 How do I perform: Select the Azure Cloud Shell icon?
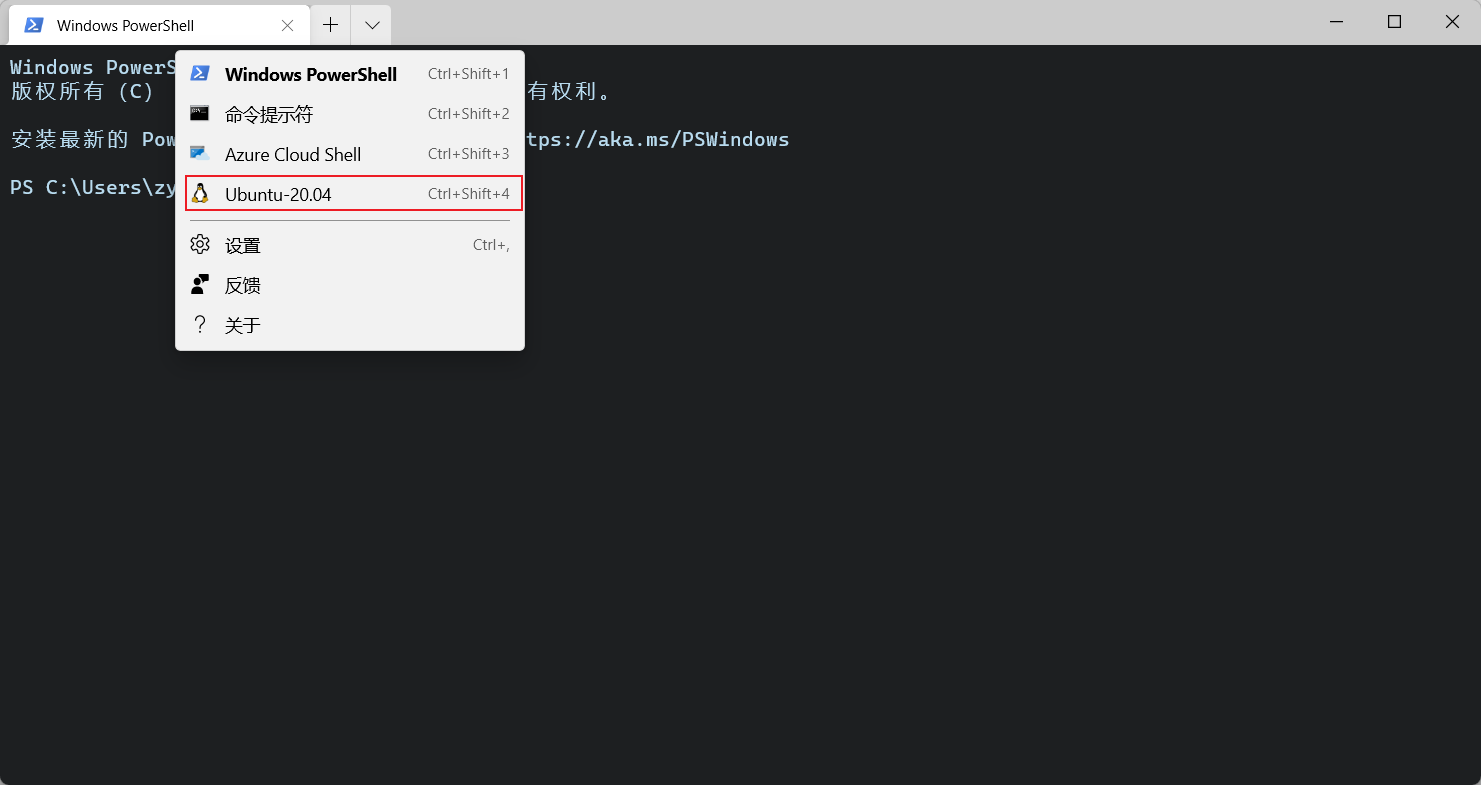pyautogui.click(x=200, y=154)
